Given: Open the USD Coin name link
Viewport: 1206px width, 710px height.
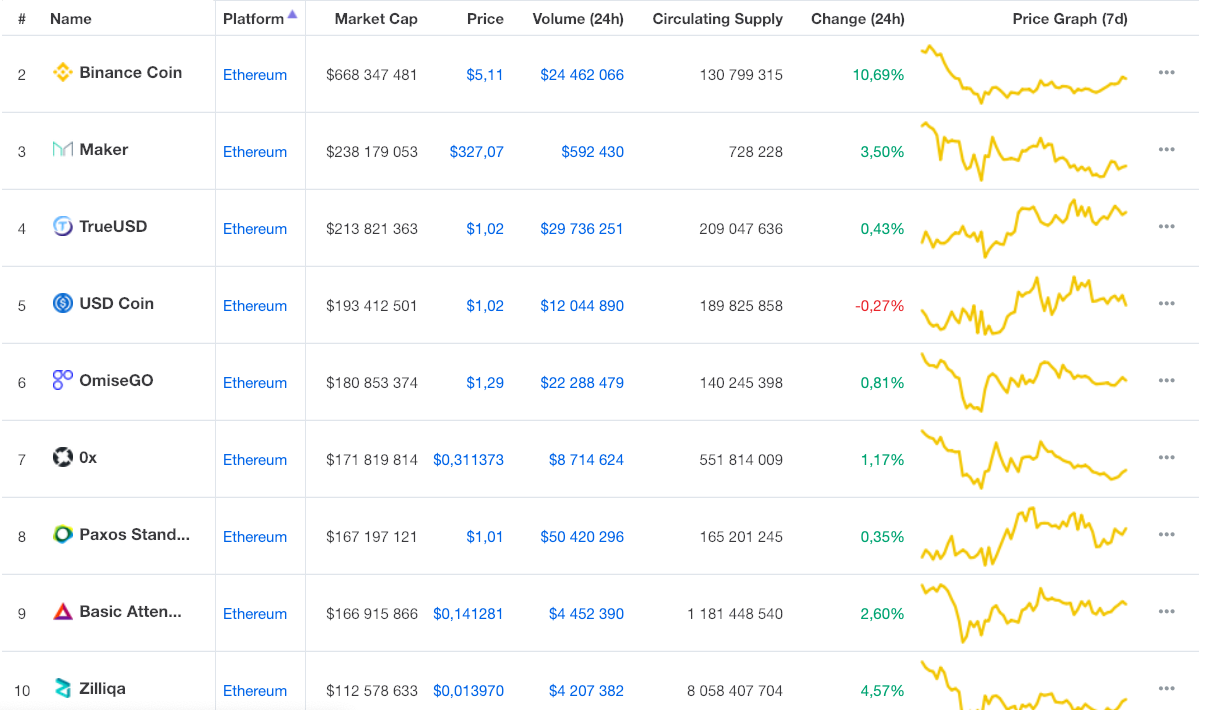Looking at the screenshot, I should (x=116, y=303).
